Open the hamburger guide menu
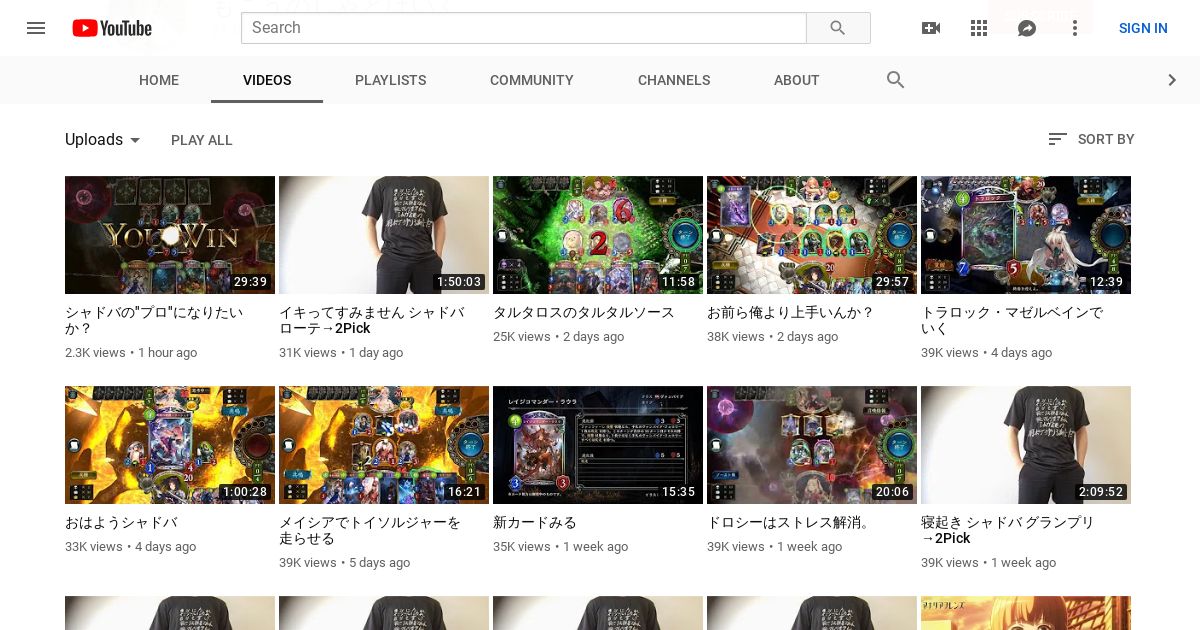The image size is (1200, 630). [36, 28]
